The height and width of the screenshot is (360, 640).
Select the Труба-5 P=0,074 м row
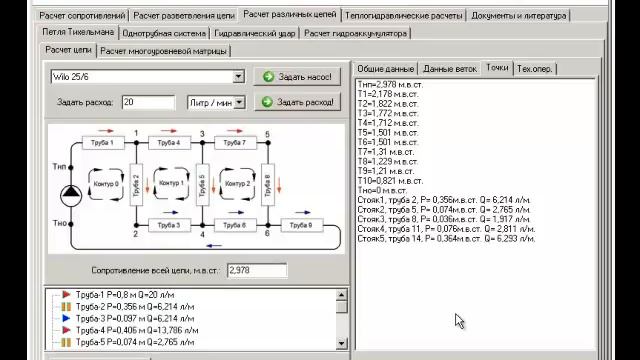pos(135,342)
